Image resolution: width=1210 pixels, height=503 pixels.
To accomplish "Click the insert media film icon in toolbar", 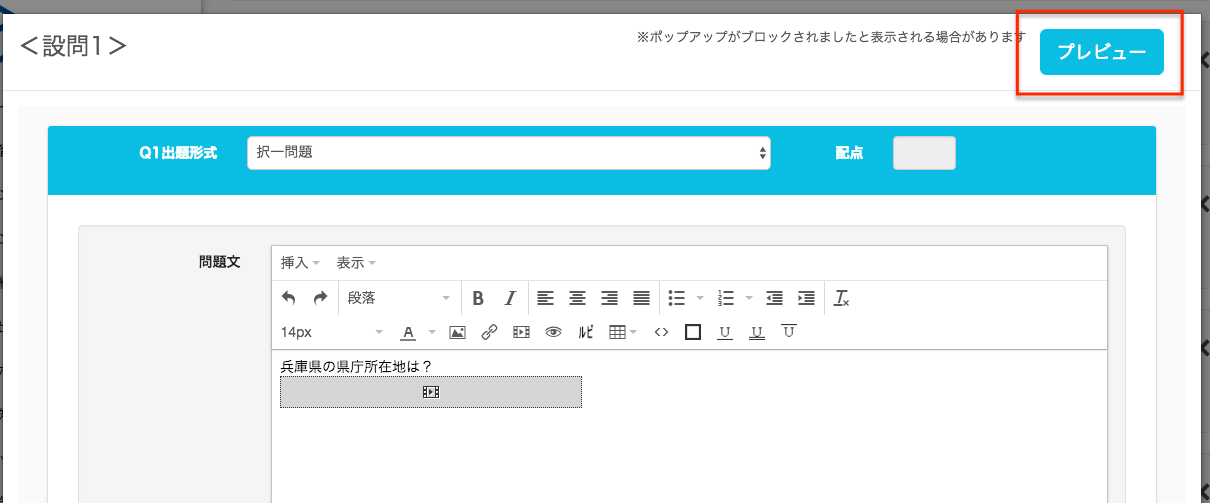I will tap(521, 332).
